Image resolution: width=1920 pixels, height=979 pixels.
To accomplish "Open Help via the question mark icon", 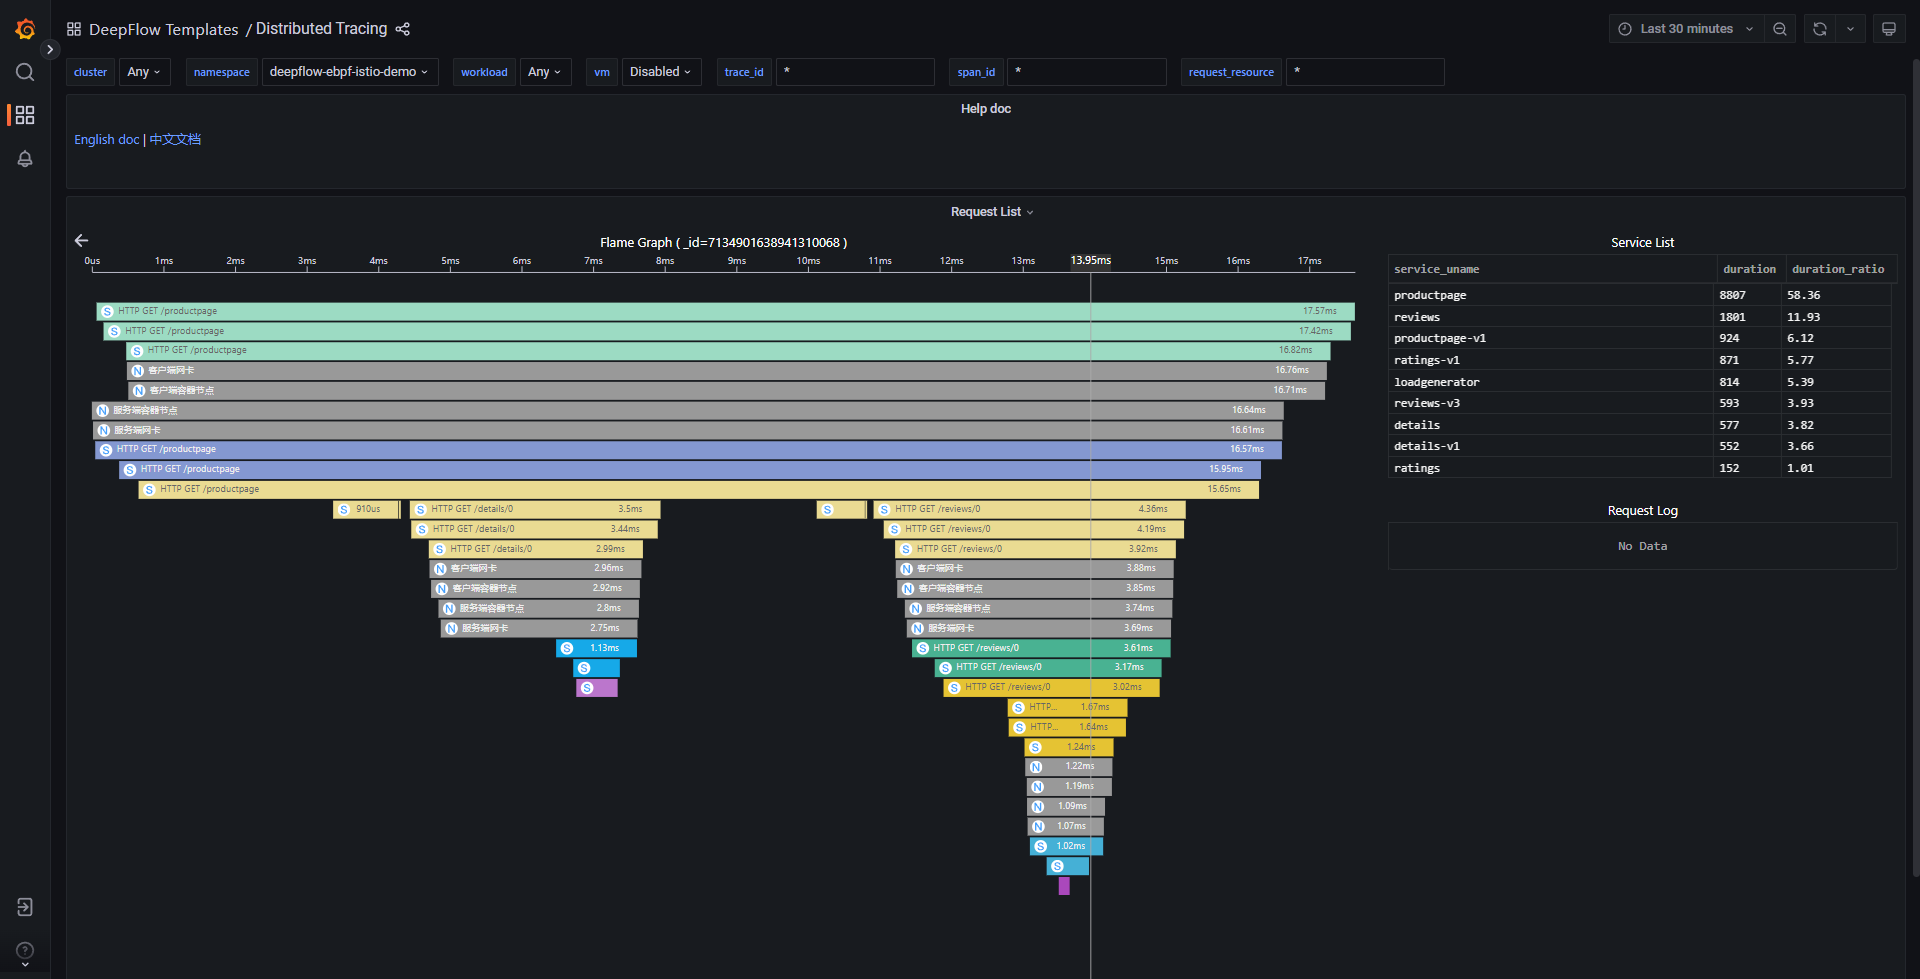I will tap(24, 950).
